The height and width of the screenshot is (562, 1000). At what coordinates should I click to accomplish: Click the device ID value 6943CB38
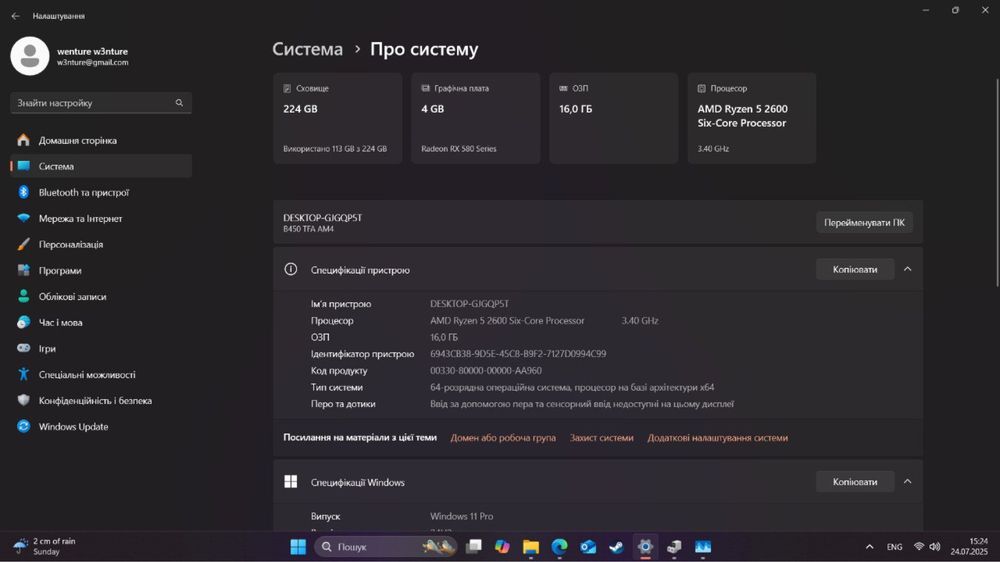pos(518,354)
